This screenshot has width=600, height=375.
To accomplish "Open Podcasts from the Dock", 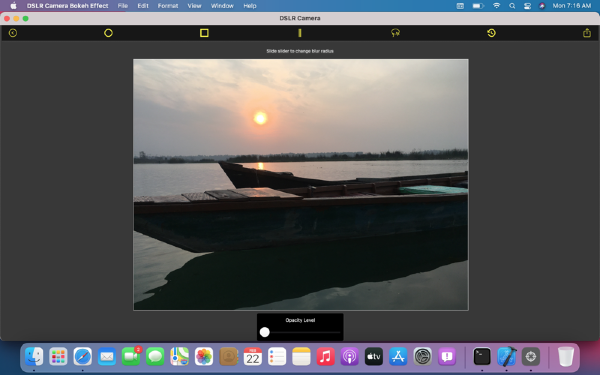I will pyautogui.click(x=350, y=357).
